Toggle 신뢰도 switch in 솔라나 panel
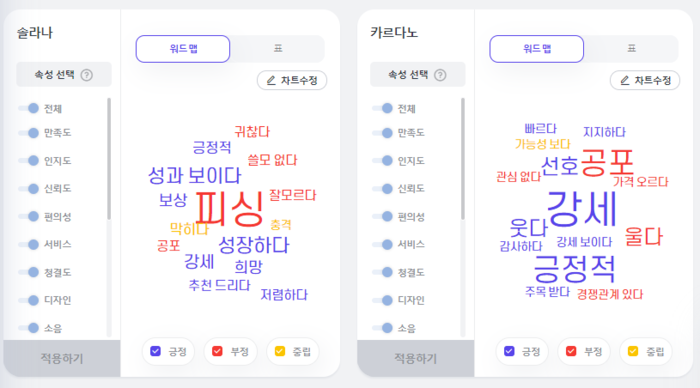 tap(29, 188)
